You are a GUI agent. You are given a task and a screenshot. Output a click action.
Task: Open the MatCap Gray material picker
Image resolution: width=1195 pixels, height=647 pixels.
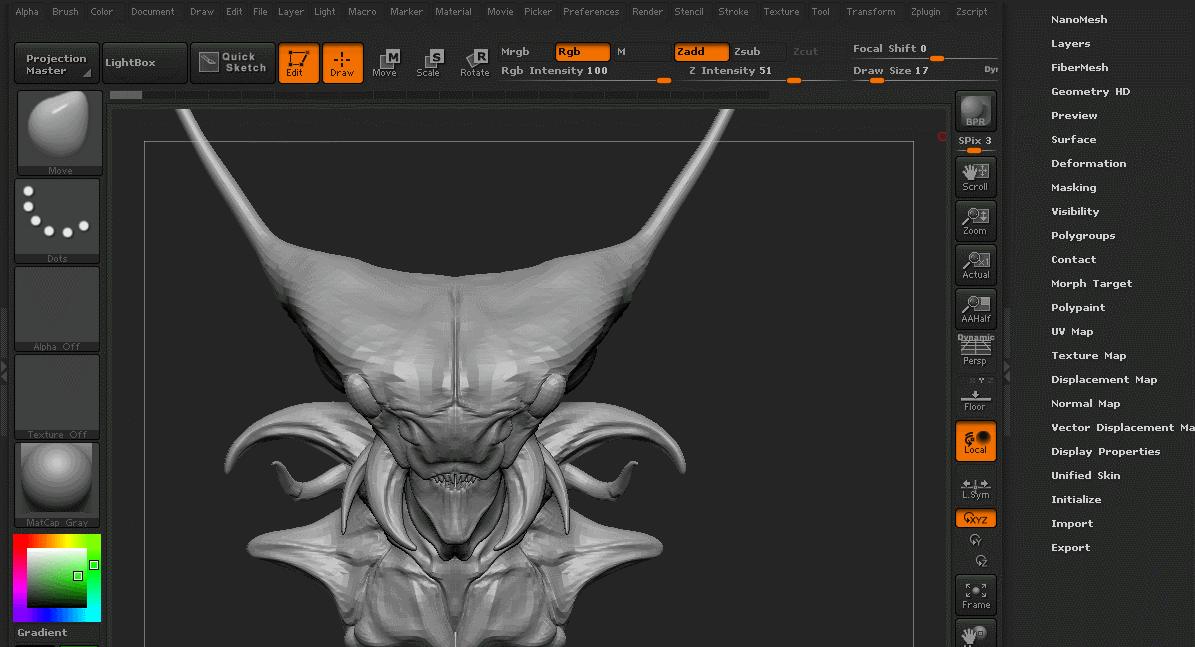[x=57, y=485]
